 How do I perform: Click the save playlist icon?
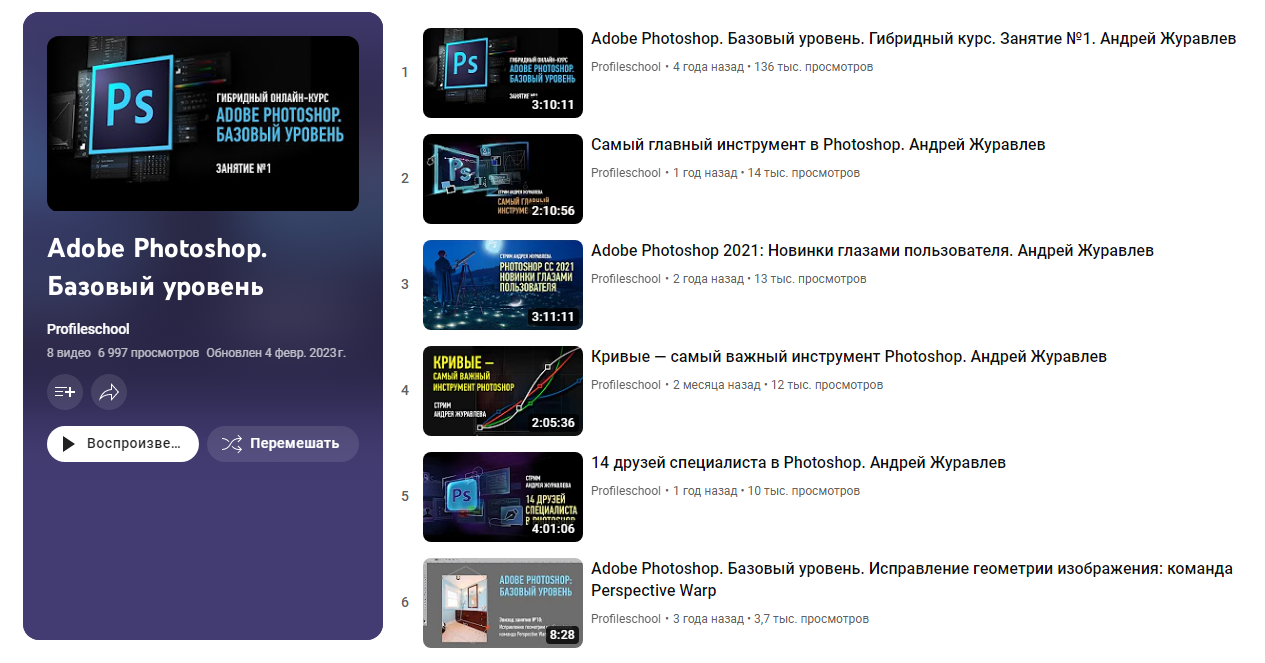pos(65,392)
